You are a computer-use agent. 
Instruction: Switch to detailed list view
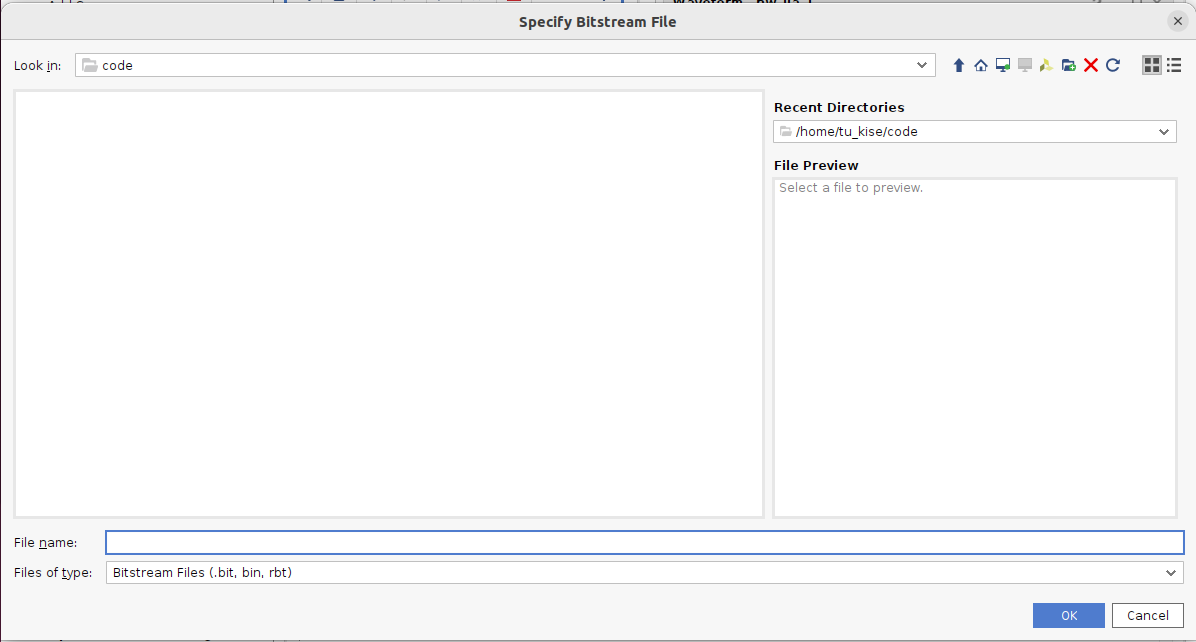(x=1174, y=65)
